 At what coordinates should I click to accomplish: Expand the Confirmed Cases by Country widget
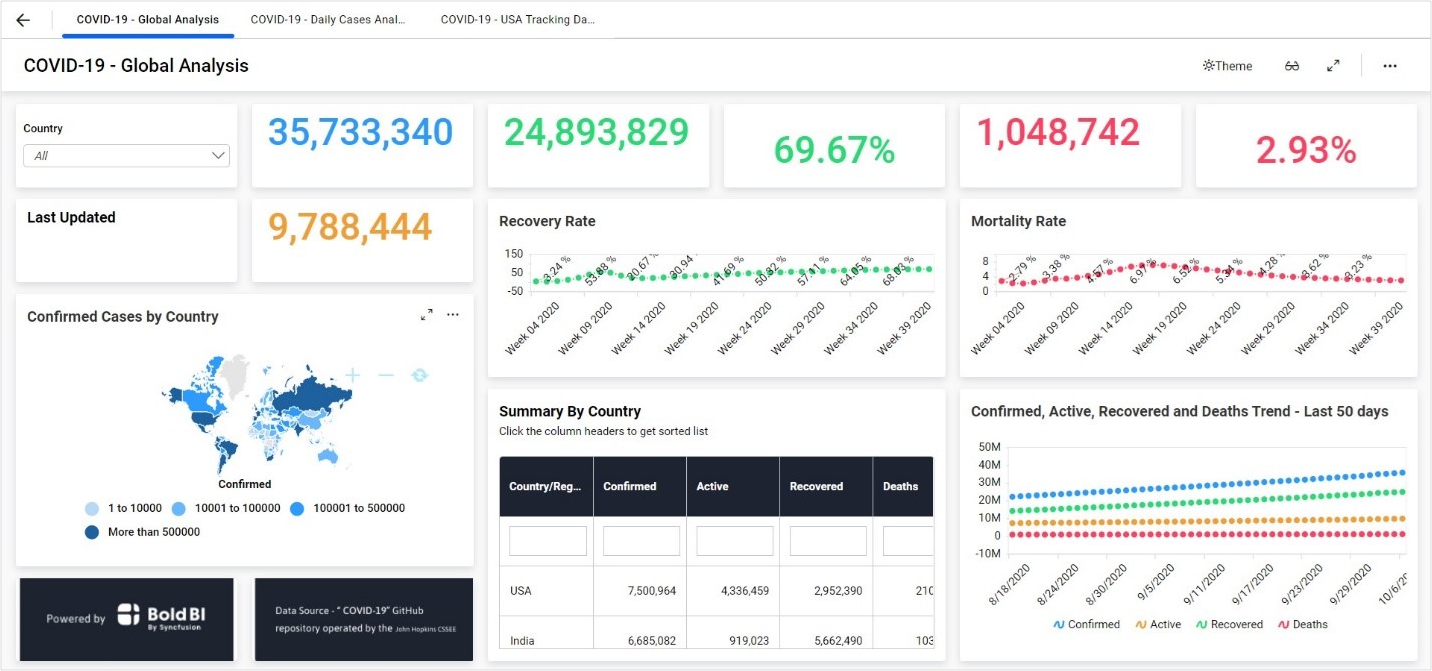coord(425,314)
